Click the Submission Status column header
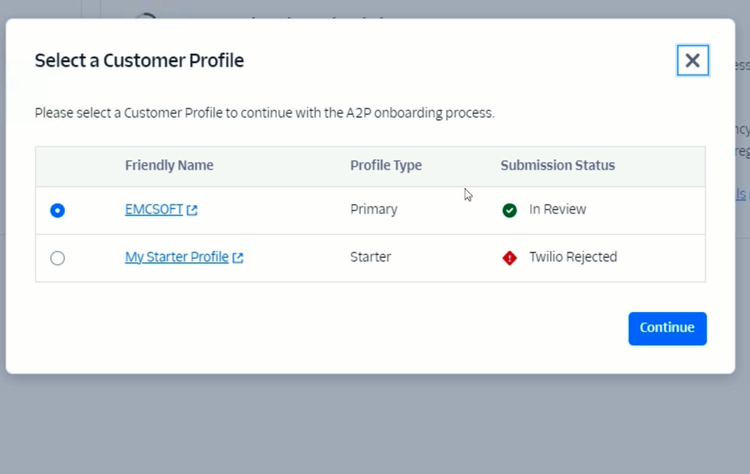Screen dimensions: 750x474 (x=557, y=166)
